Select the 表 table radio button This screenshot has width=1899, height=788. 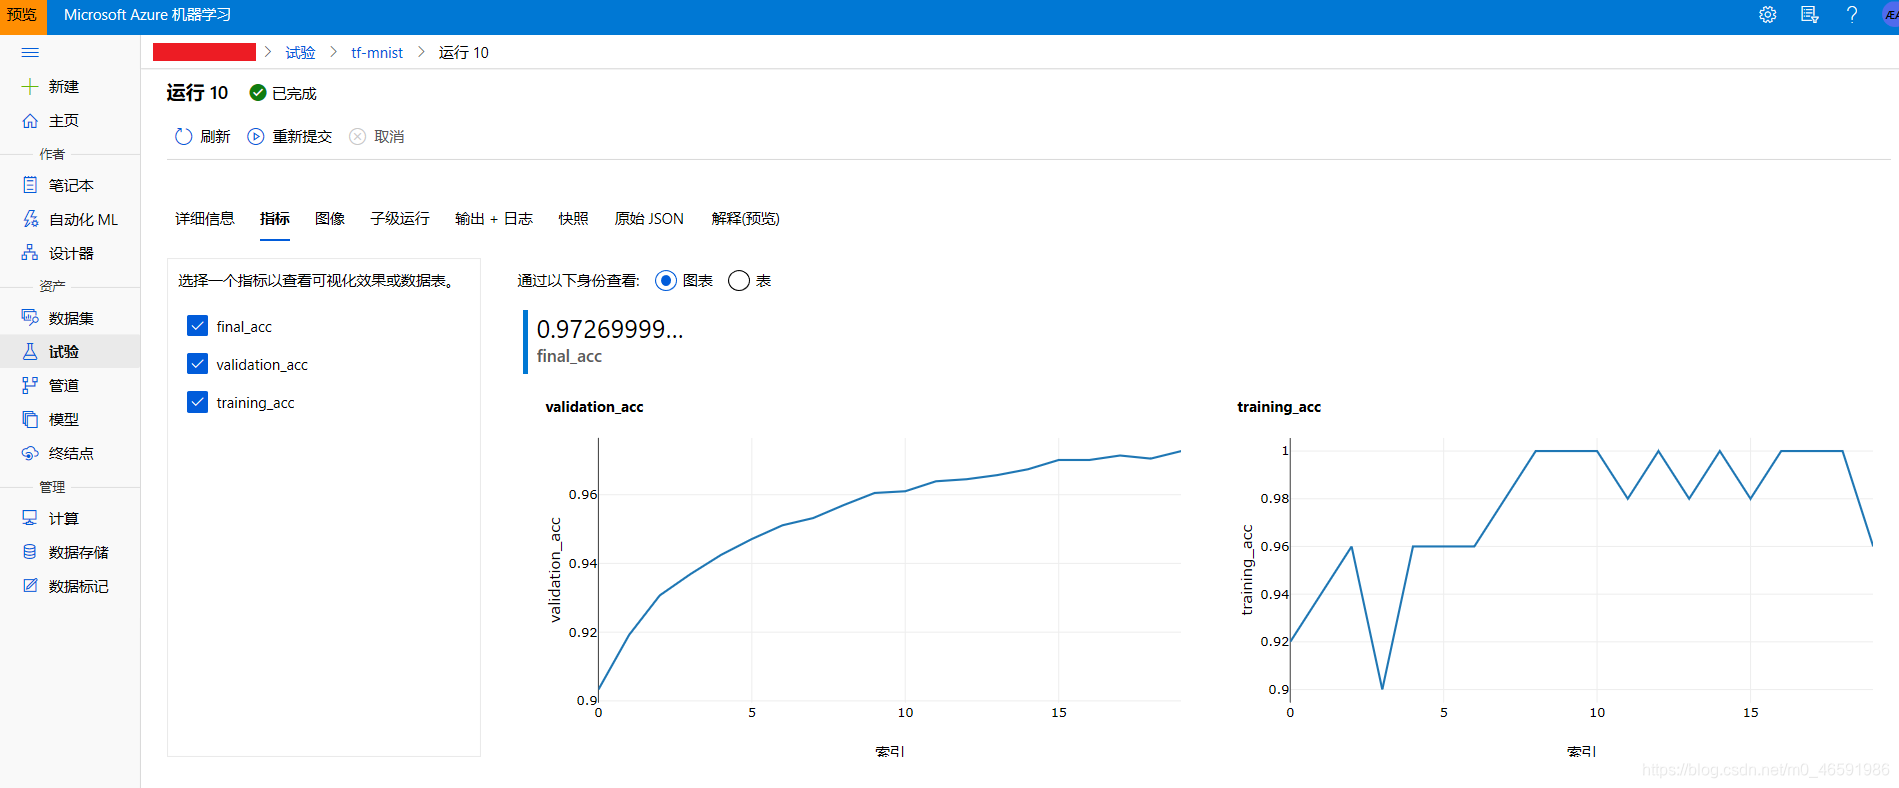(x=739, y=281)
